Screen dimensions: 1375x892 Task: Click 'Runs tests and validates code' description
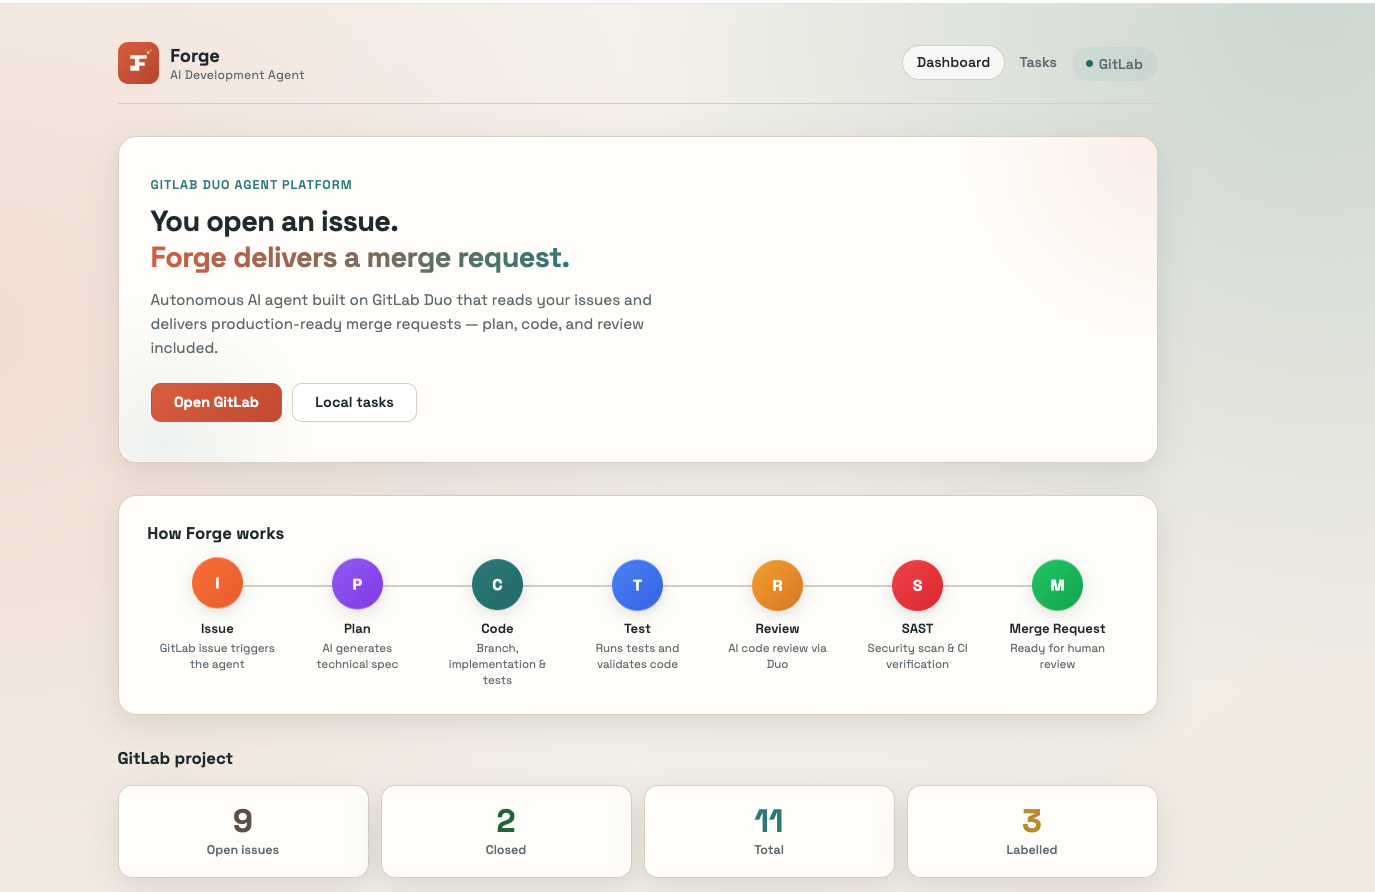point(637,656)
